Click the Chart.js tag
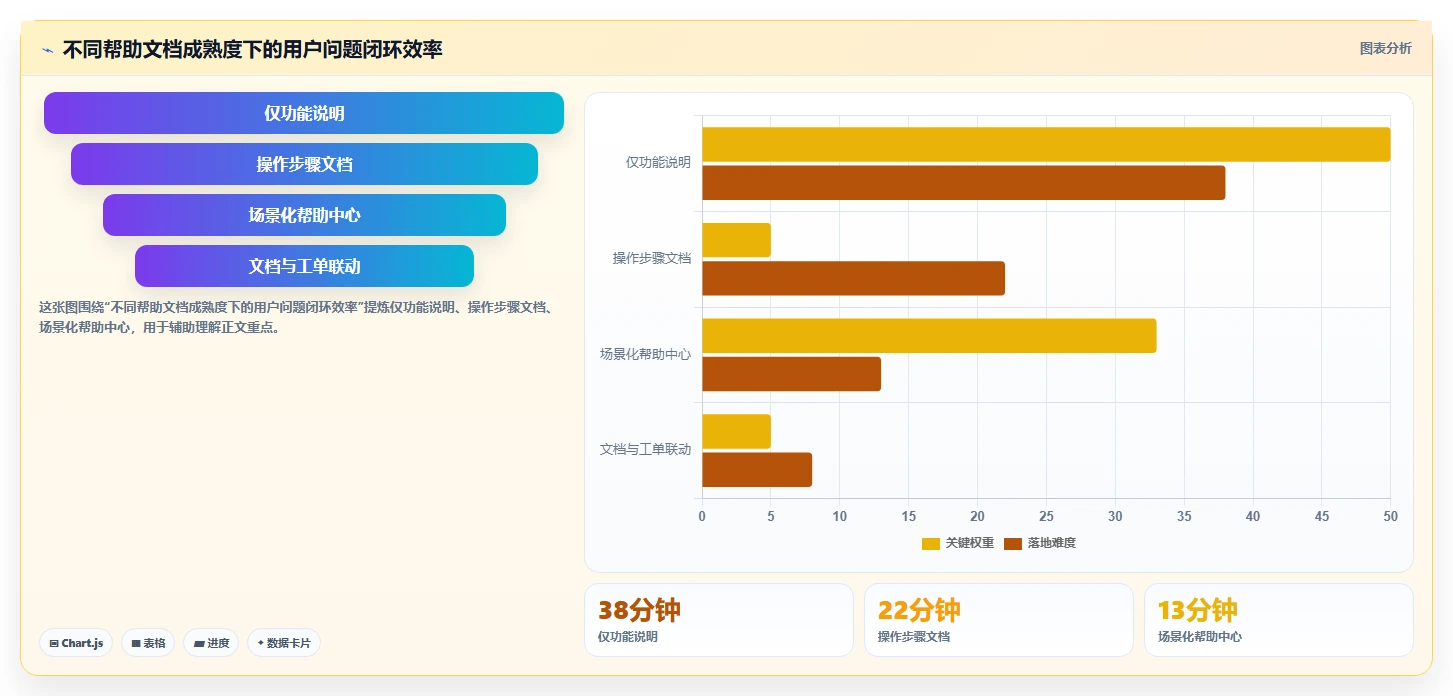 point(77,643)
